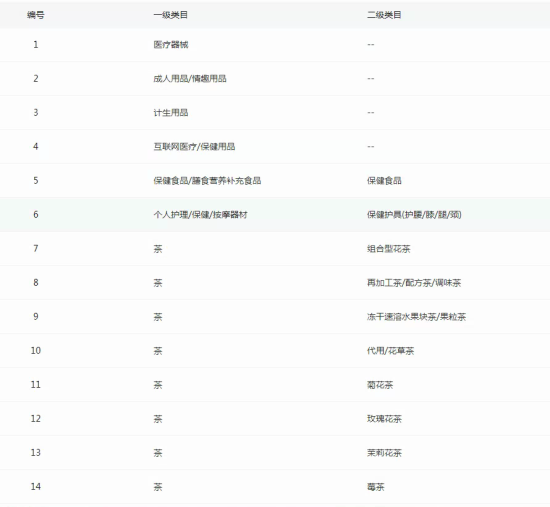Click 保健护具(护腰/膝/腿/颈) secondary category
Image resolution: width=550 pixels, height=507 pixels.
click(x=414, y=214)
